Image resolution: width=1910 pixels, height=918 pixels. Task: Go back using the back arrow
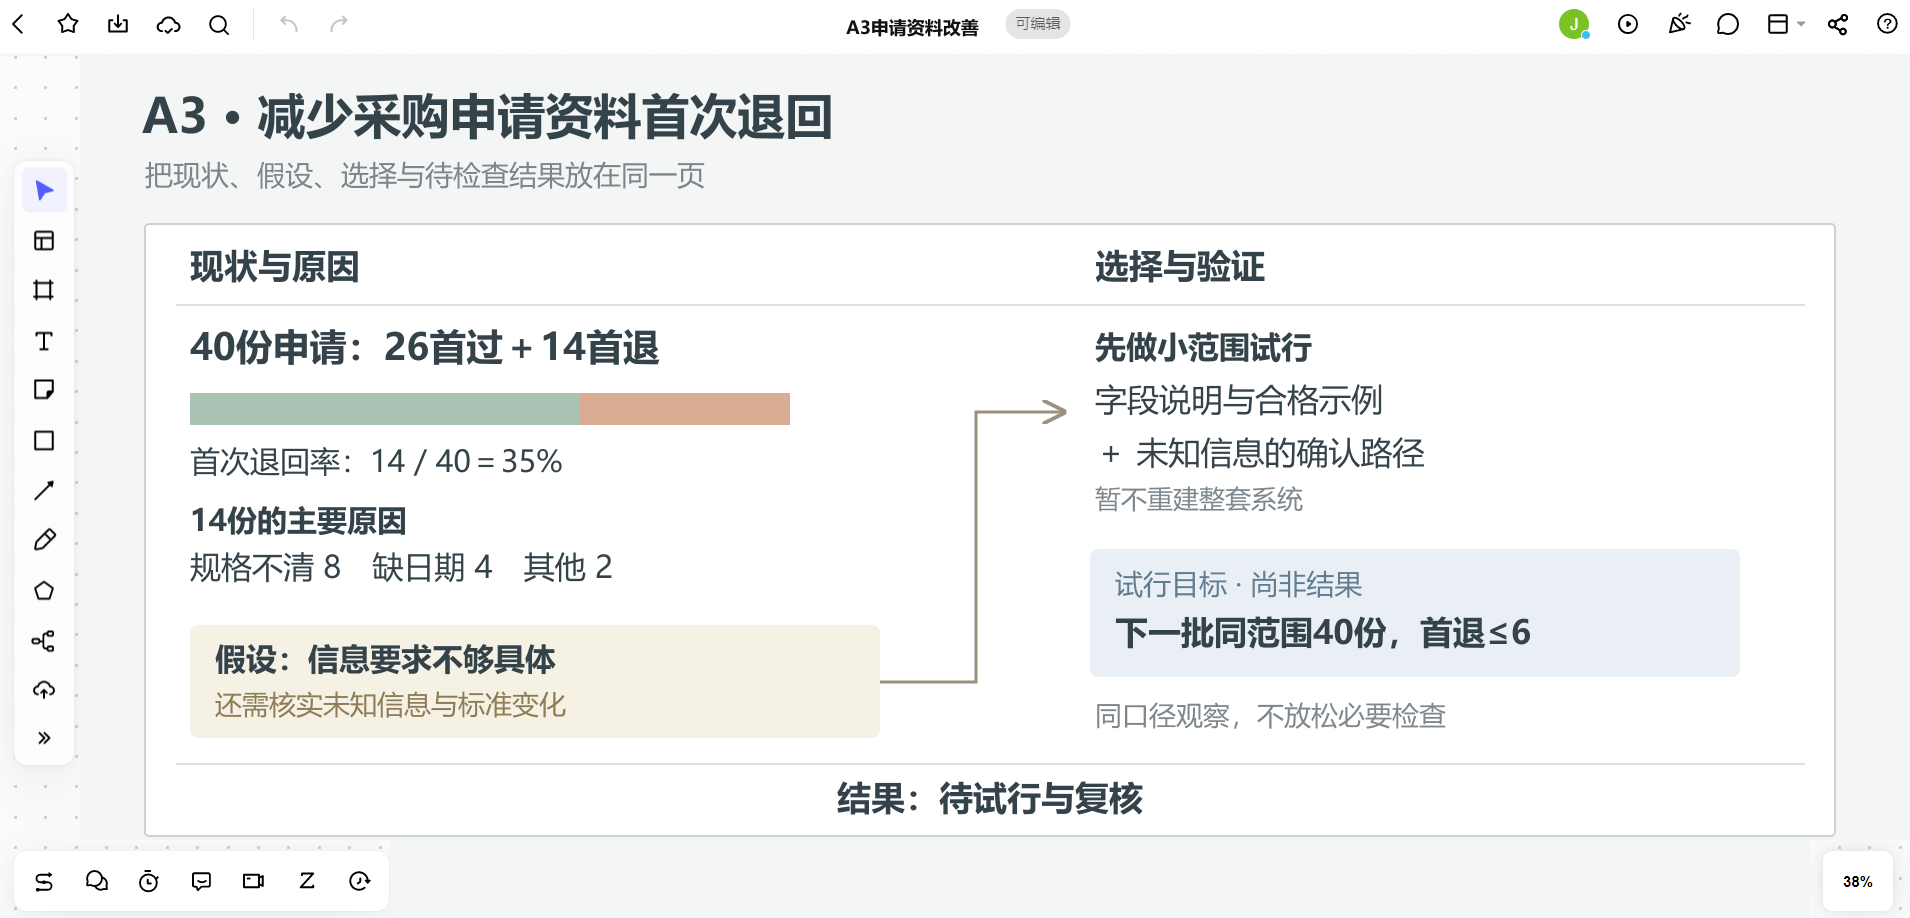point(18,24)
